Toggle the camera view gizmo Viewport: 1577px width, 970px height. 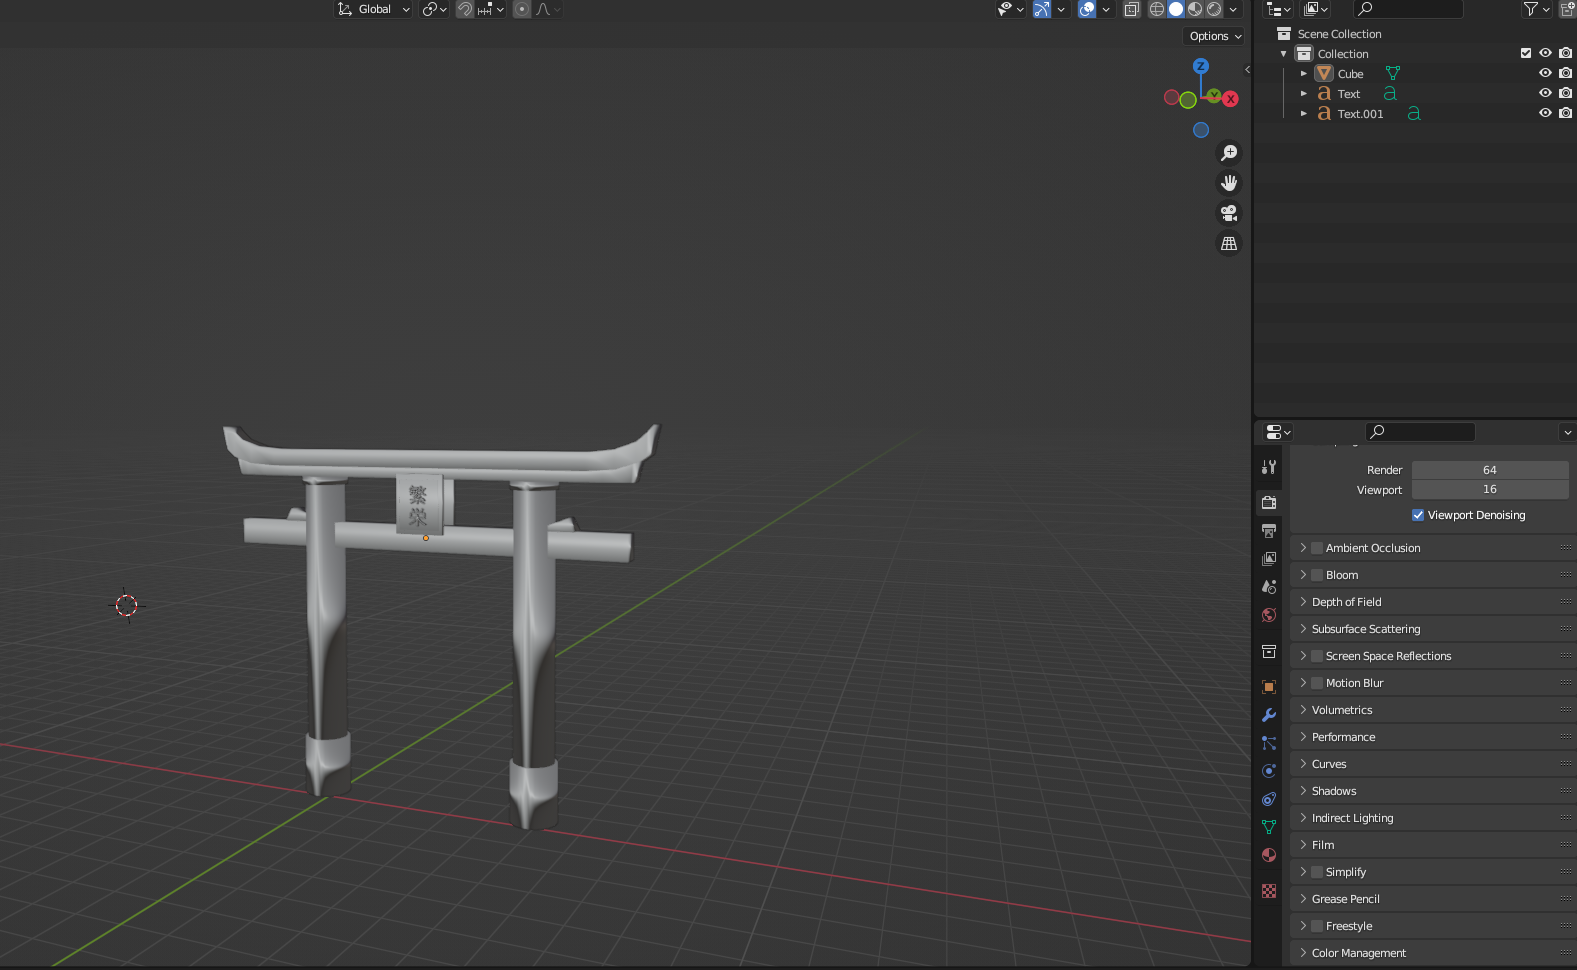pos(1229,213)
